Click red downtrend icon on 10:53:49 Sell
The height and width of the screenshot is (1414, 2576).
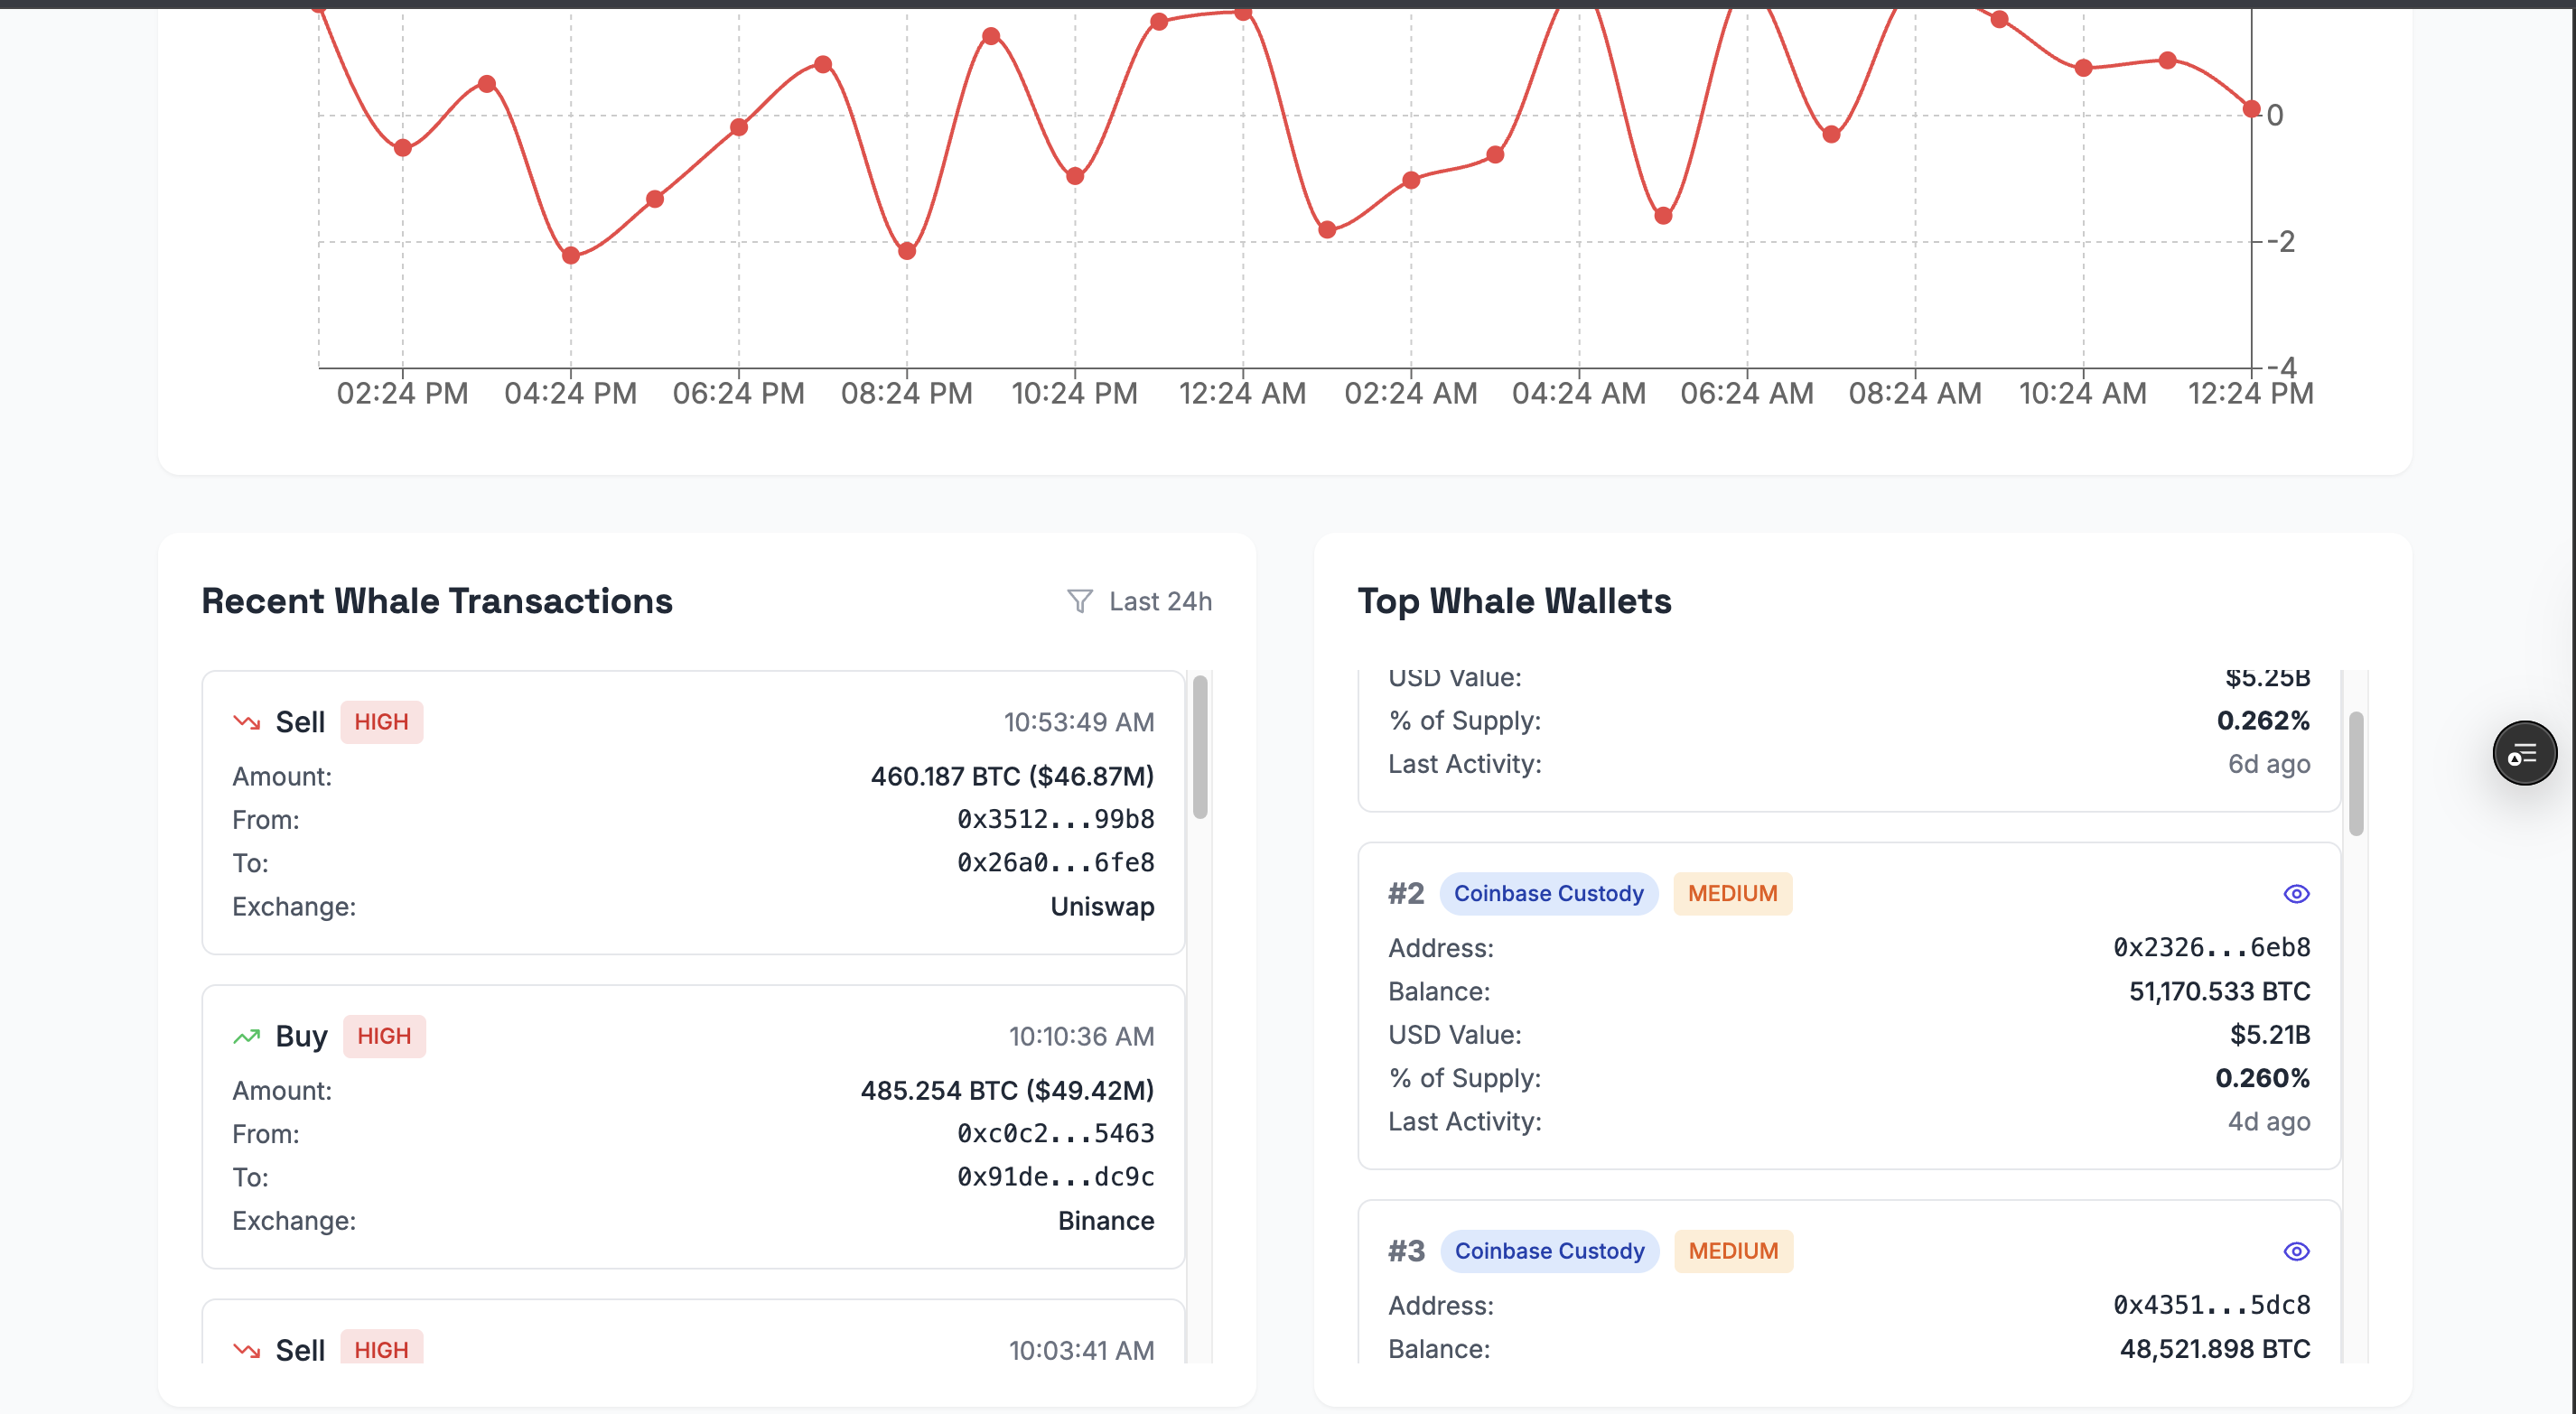tap(246, 722)
